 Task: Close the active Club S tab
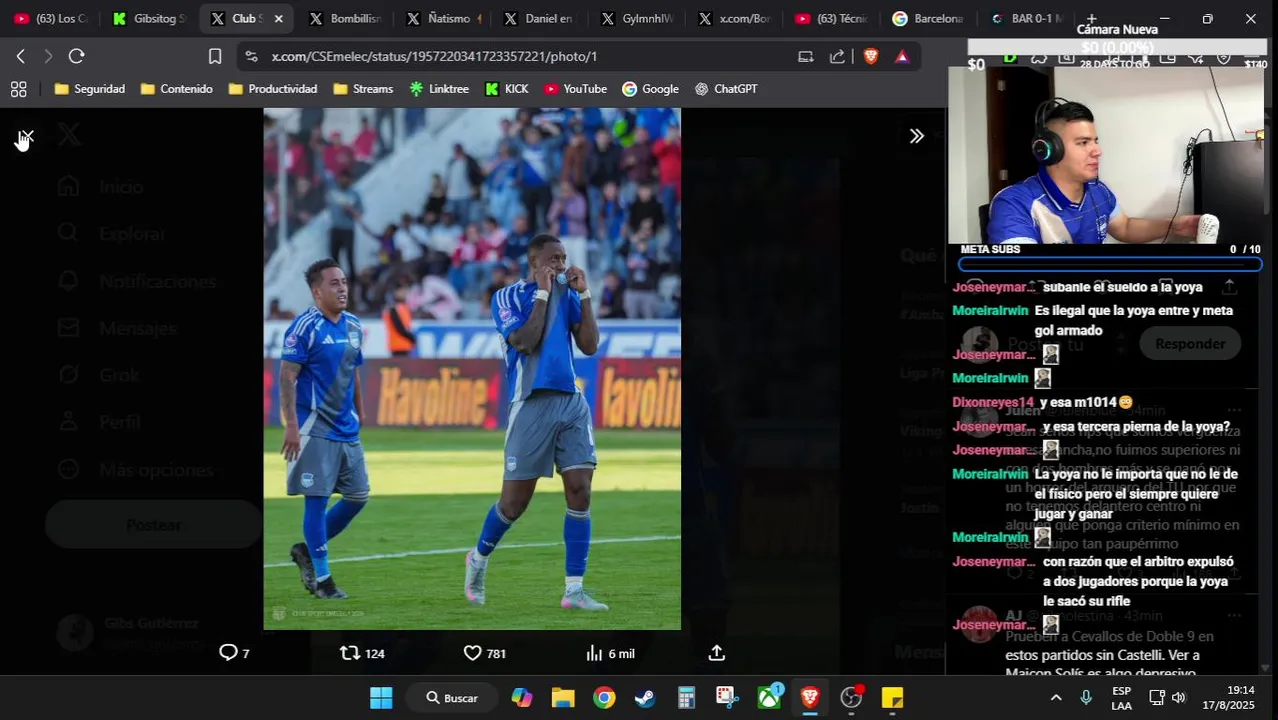coord(278,18)
